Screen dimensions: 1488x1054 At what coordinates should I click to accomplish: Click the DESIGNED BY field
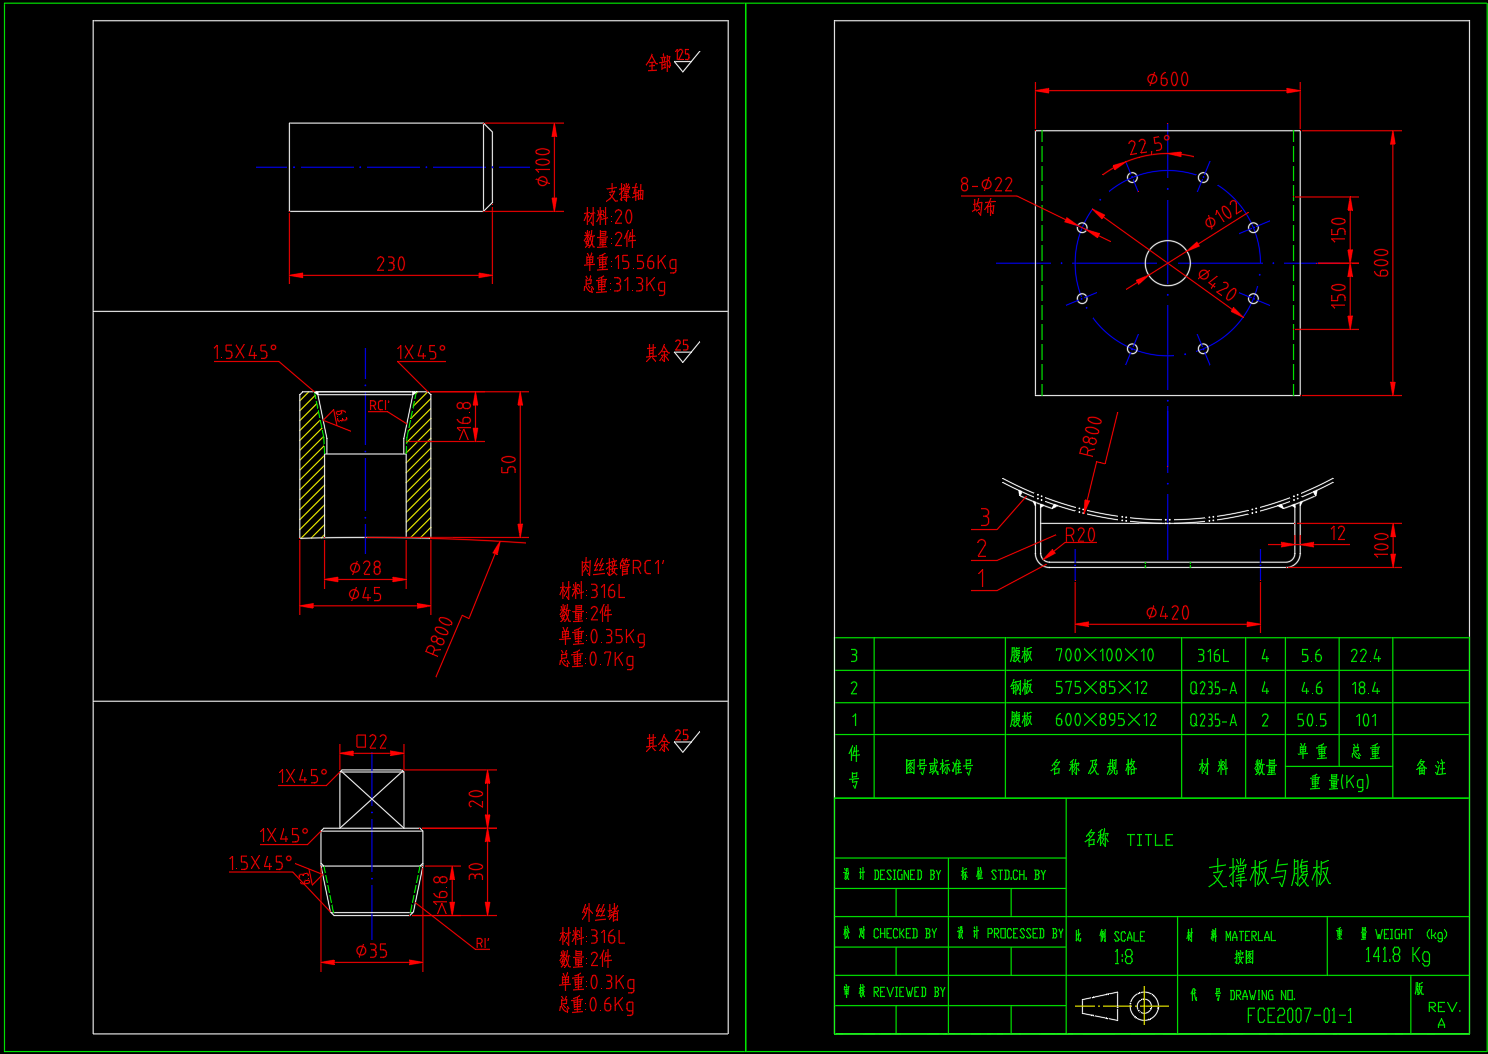(x=896, y=874)
